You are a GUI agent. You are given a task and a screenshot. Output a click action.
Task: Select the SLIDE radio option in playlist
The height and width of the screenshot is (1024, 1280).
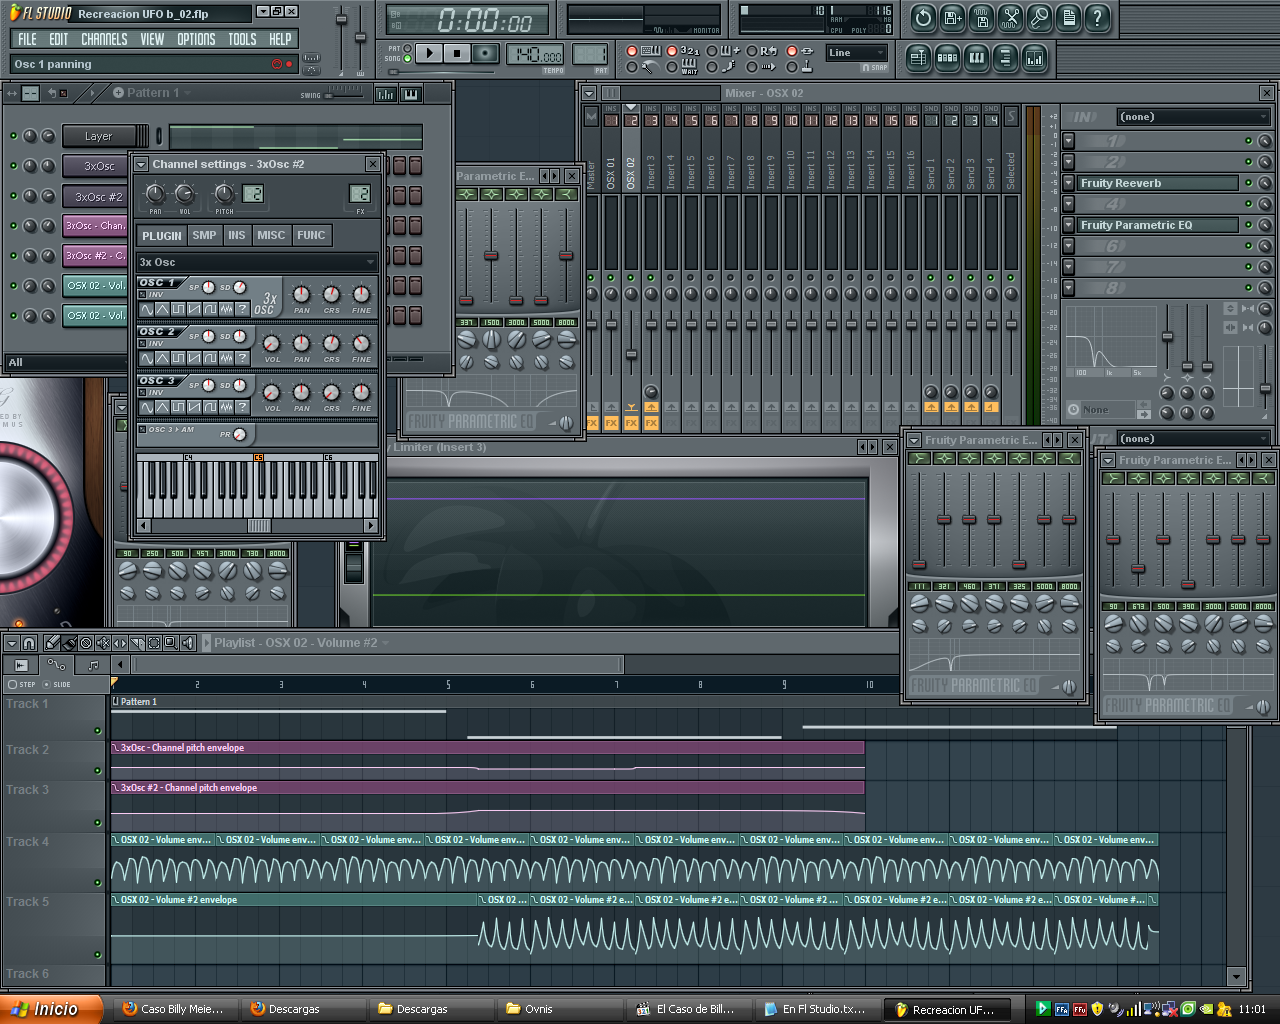[x=46, y=685]
